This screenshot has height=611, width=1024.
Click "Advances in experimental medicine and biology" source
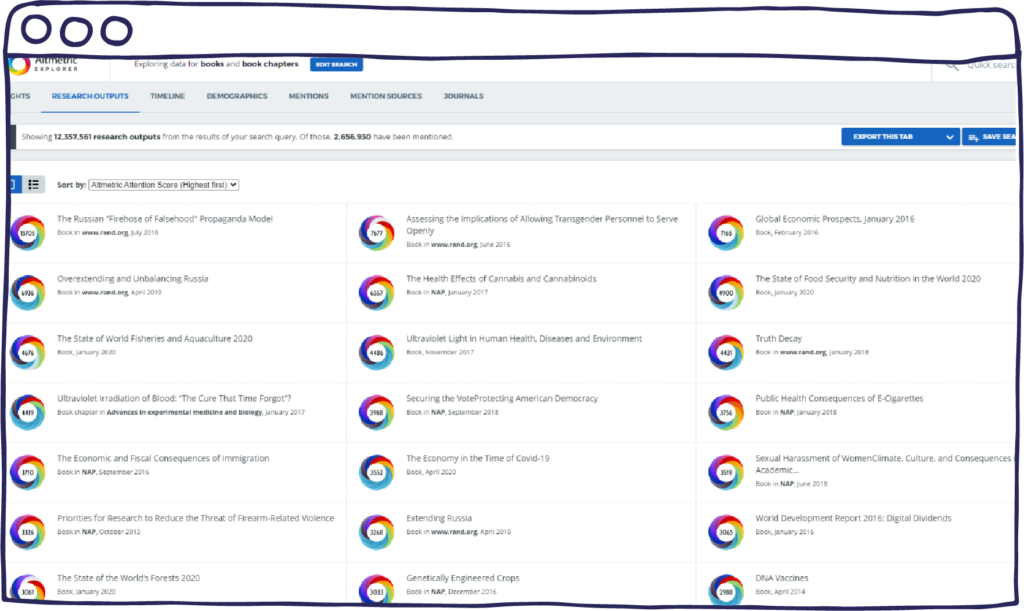tap(184, 413)
